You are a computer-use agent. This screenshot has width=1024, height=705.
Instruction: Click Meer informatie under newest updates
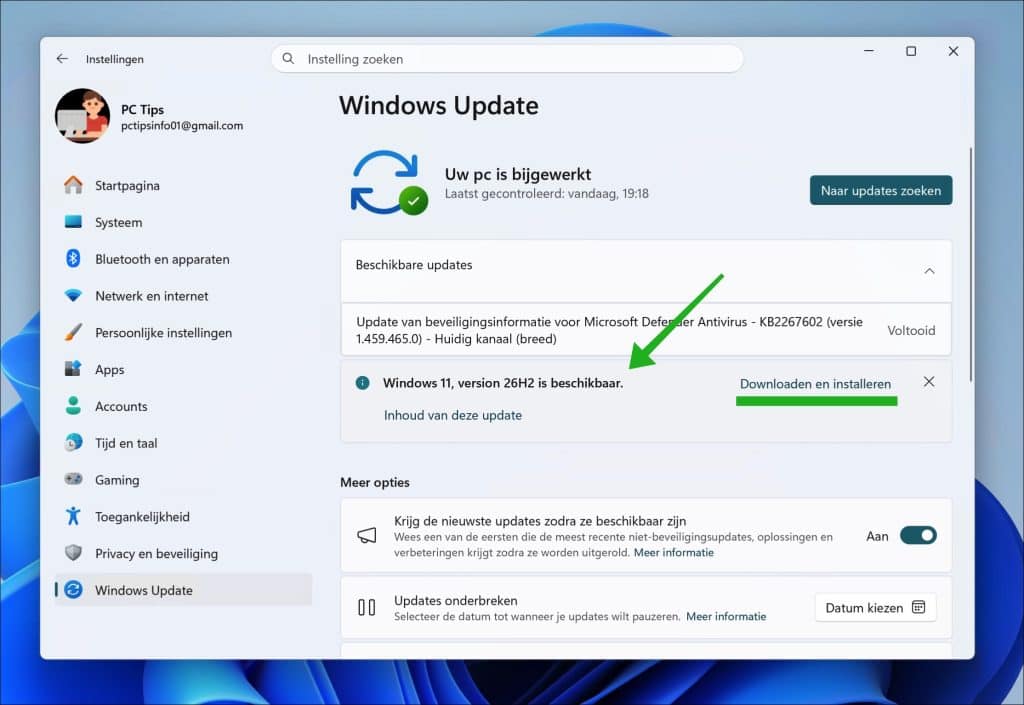pyautogui.click(x=673, y=552)
